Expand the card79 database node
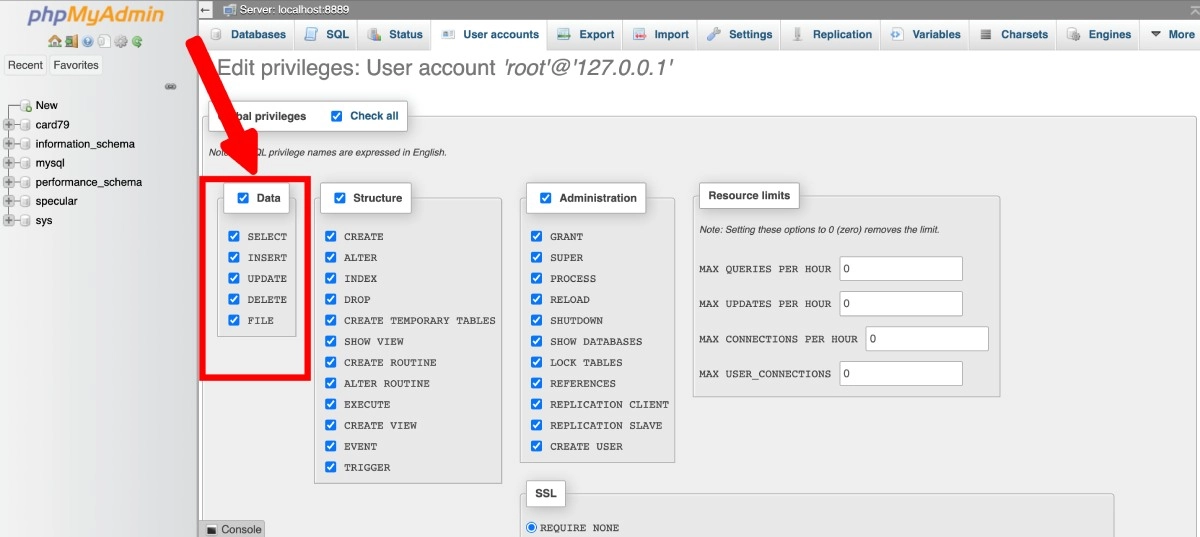1200x537 pixels. click(x=9, y=125)
